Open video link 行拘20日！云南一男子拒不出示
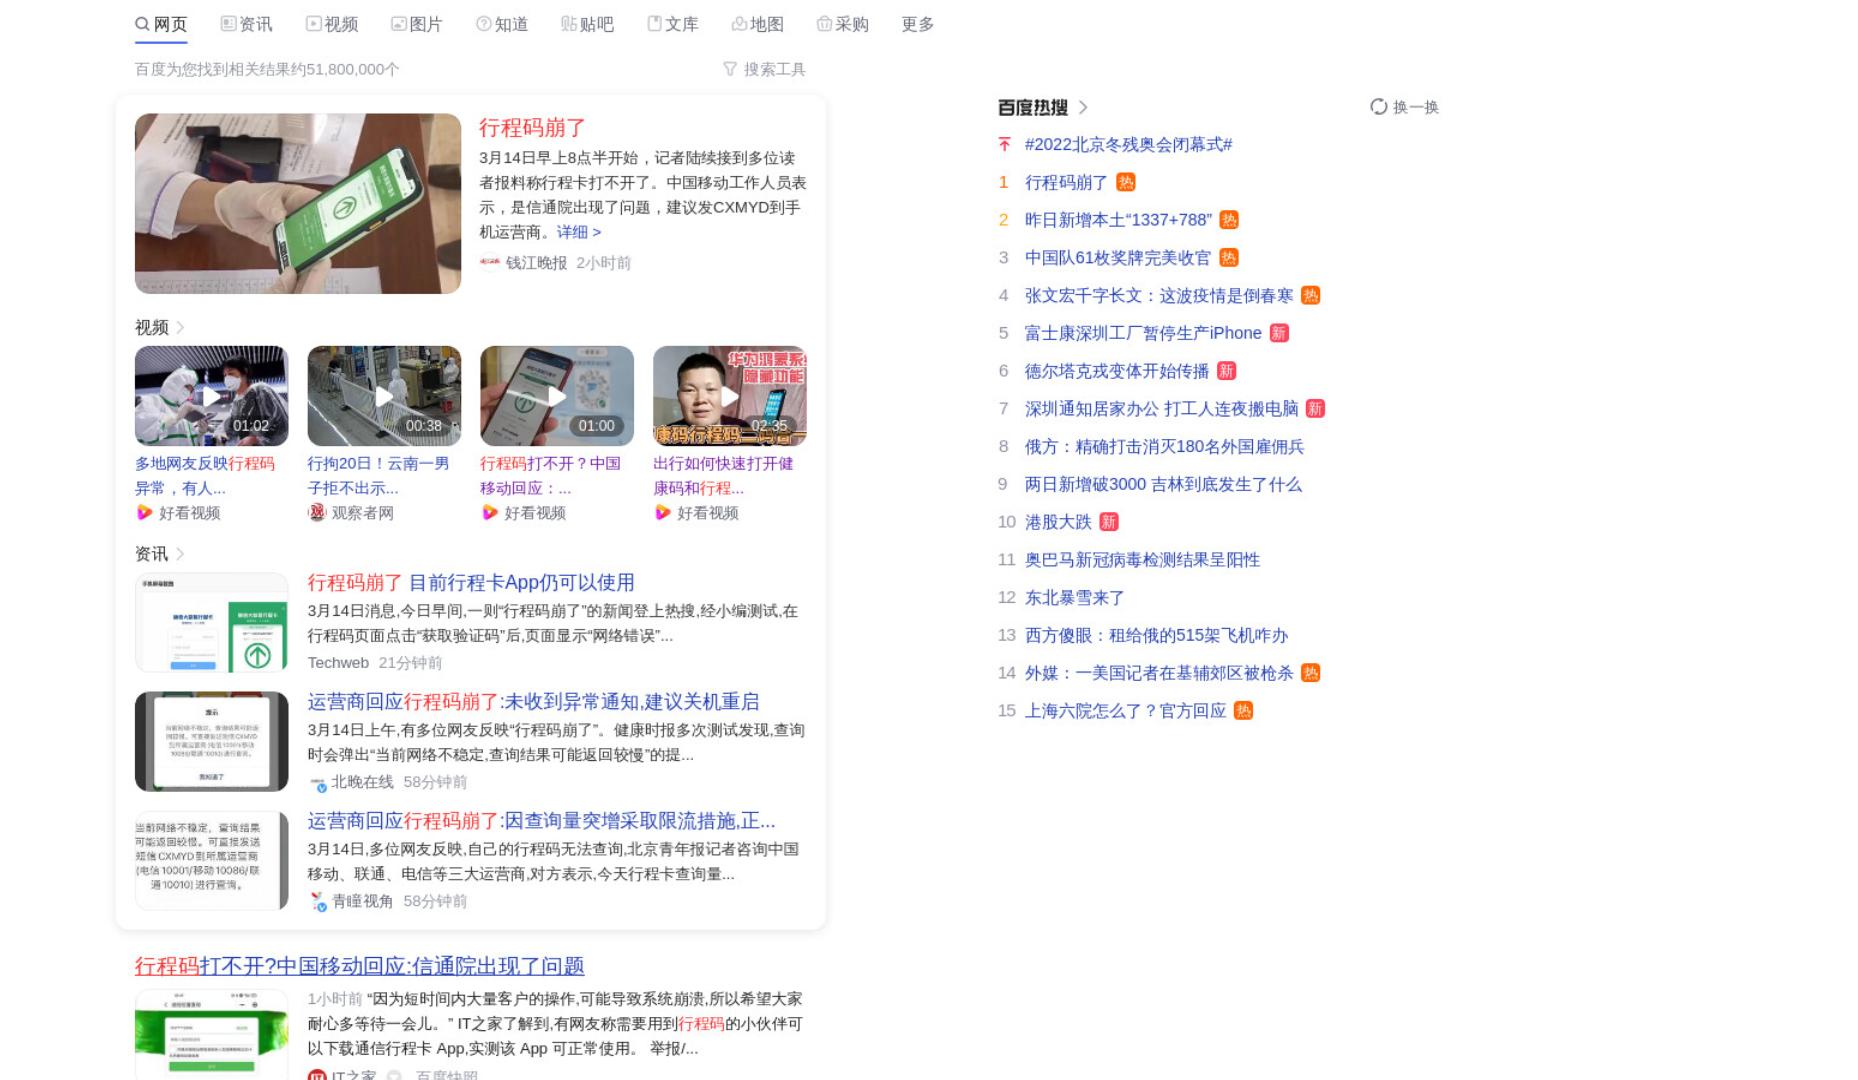Image resolution: width=1858 pixels, height=1080 pixels. tap(378, 476)
